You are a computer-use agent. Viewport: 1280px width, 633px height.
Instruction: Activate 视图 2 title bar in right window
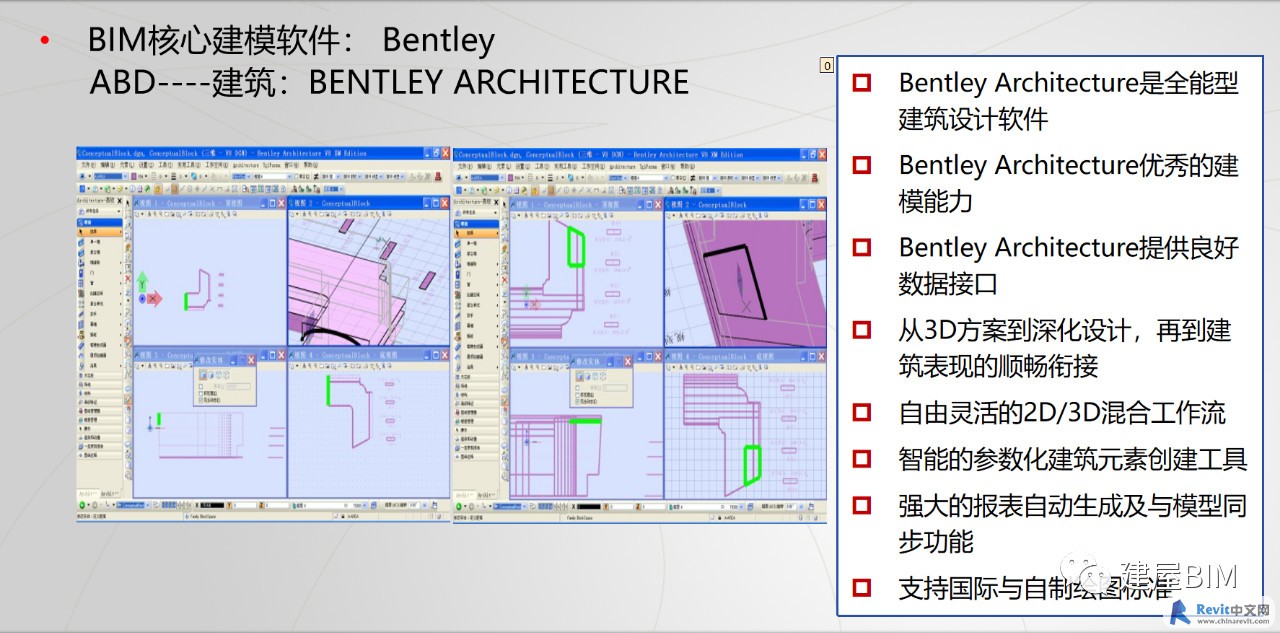(745, 204)
